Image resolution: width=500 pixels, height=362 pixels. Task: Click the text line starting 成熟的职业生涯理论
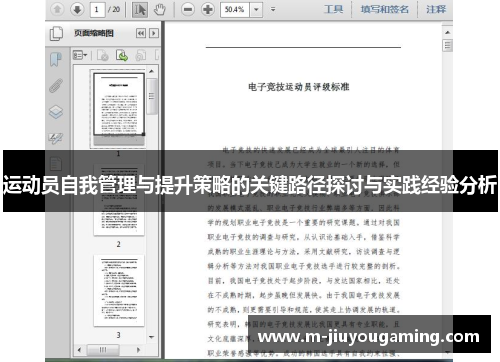point(303,251)
